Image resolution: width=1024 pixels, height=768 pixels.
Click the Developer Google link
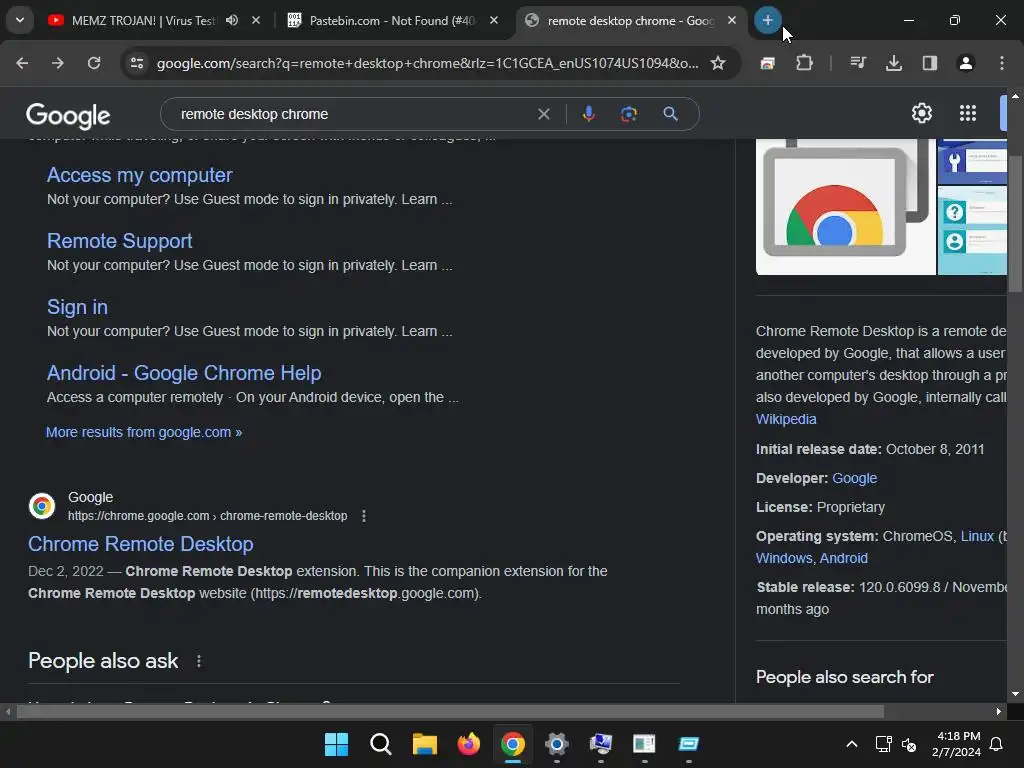(x=854, y=478)
